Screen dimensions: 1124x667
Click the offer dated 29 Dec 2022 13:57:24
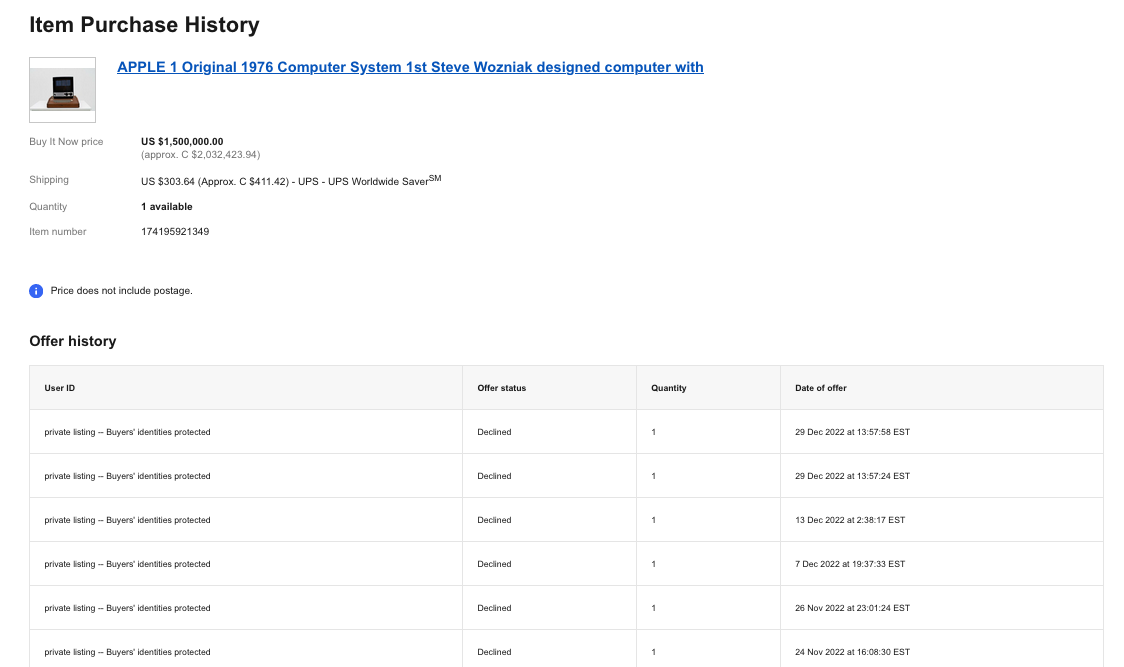(852, 476)
